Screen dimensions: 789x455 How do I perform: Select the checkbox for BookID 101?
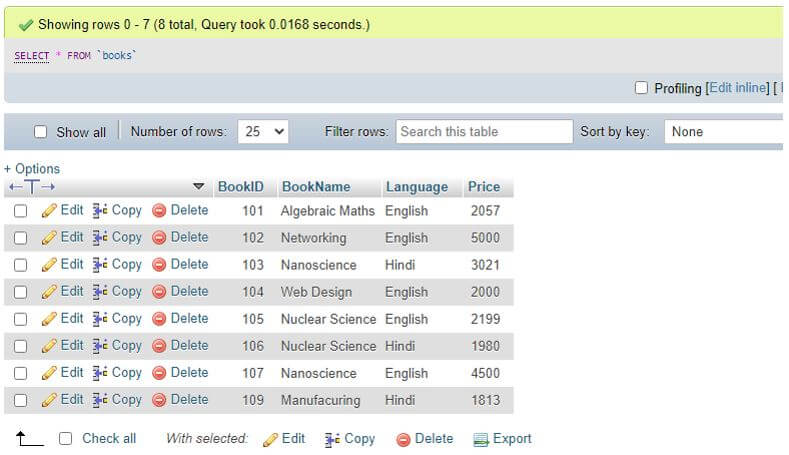pyautogui.click(x=21, y=211)
